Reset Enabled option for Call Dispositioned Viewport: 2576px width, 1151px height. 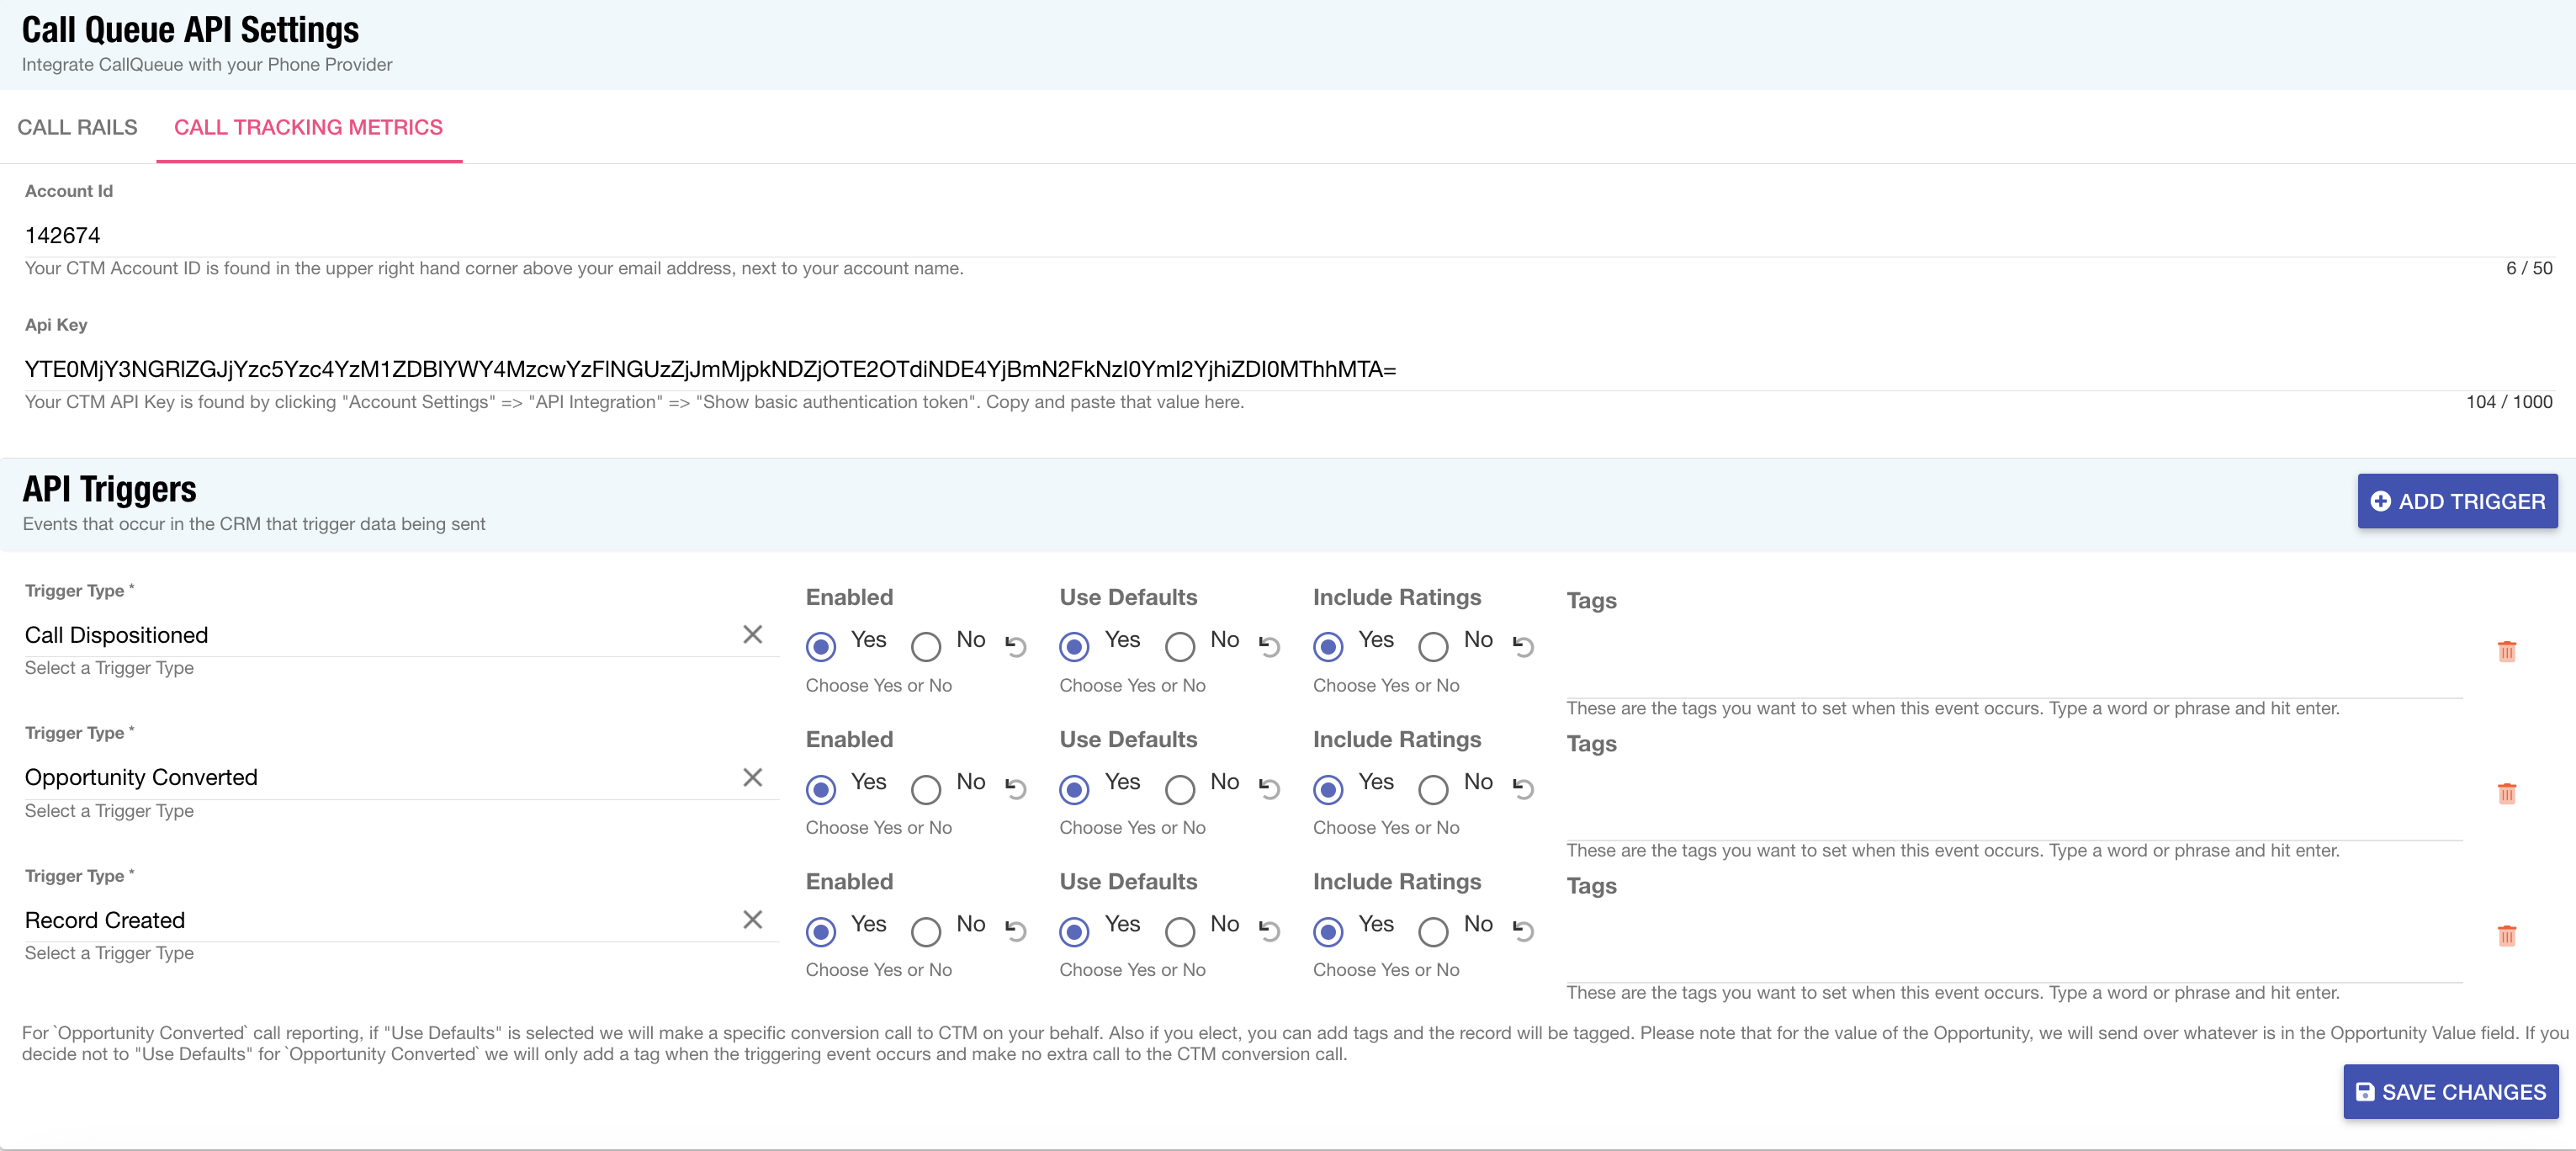pos(1016,646)
